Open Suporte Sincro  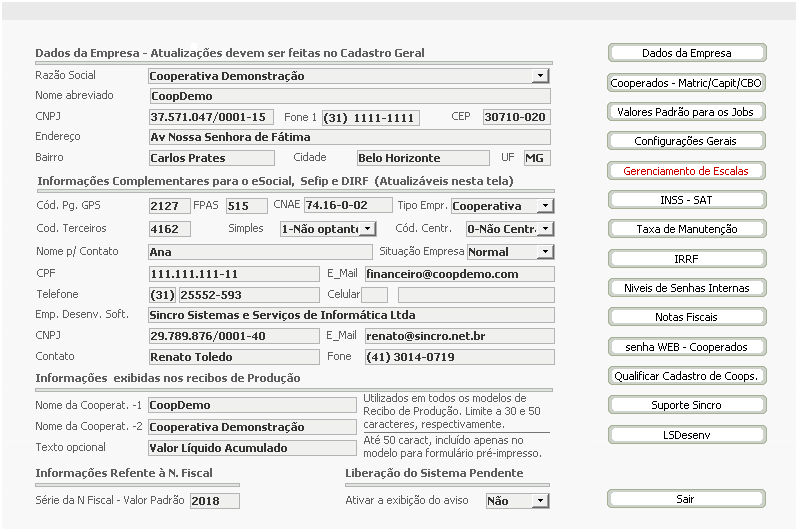click(687, 405)
